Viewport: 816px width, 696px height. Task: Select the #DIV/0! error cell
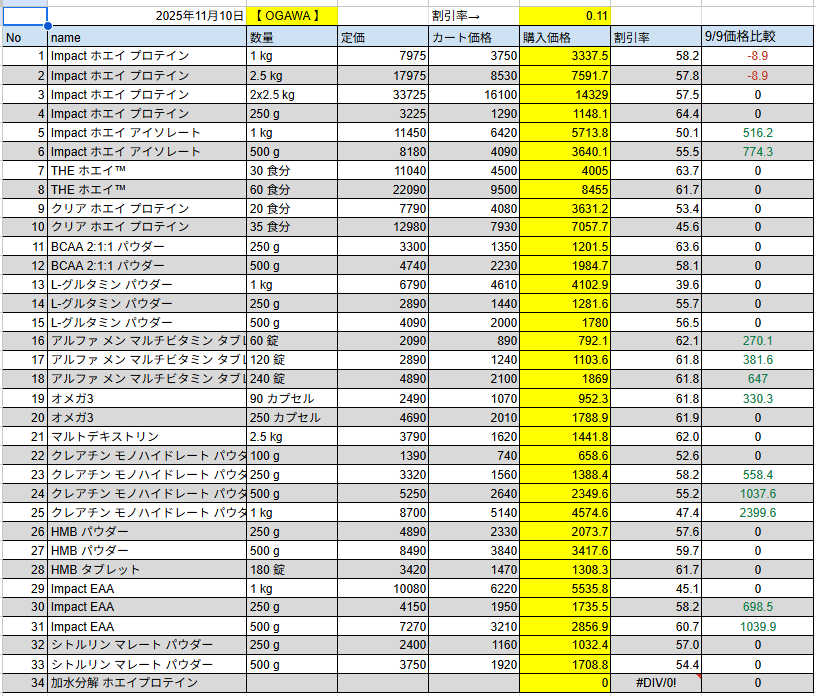tap(656, 683)
